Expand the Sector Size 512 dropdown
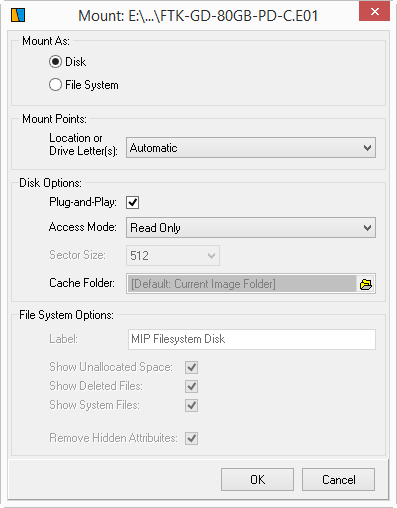 pyautogui.click(x=173, y=256)
